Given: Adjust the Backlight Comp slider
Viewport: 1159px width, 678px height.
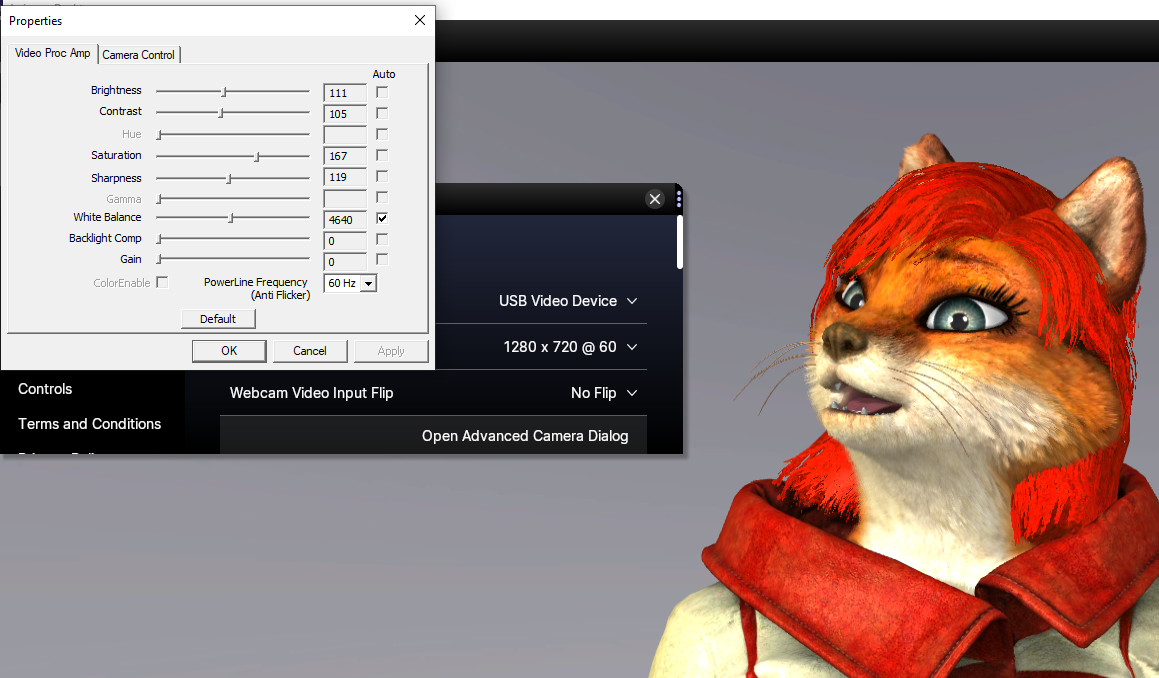Looking at the screenshot, I should click(x=233, y=238).
